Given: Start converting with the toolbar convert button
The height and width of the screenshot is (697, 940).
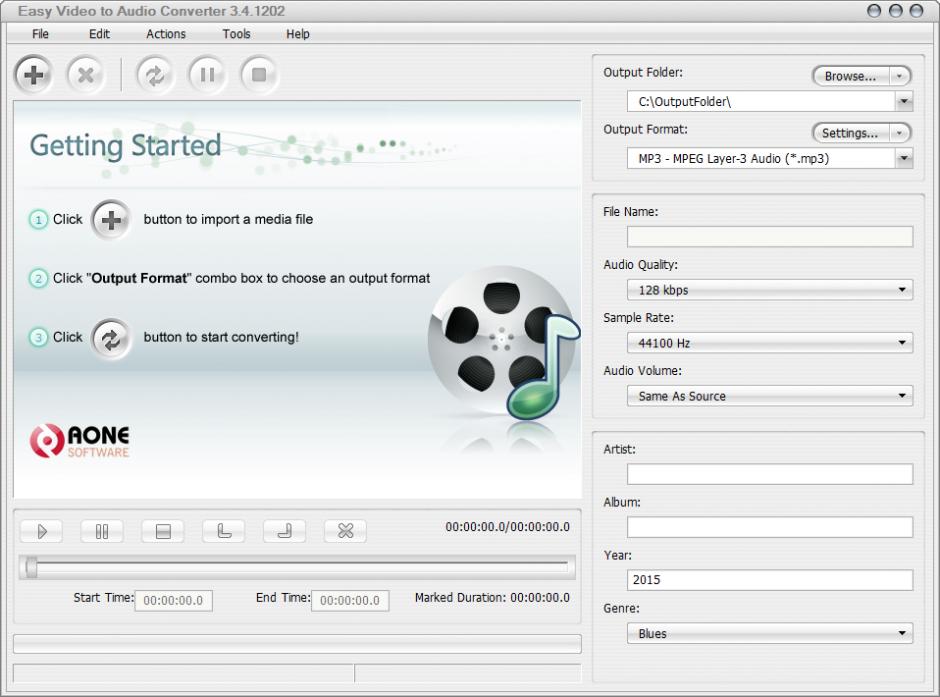Looking at the screenshot, I should click(x=155, y=75).
